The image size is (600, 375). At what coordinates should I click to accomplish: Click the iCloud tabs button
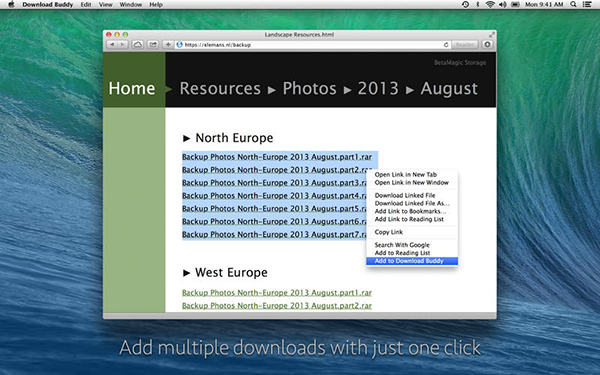click(x=138, y=45)
